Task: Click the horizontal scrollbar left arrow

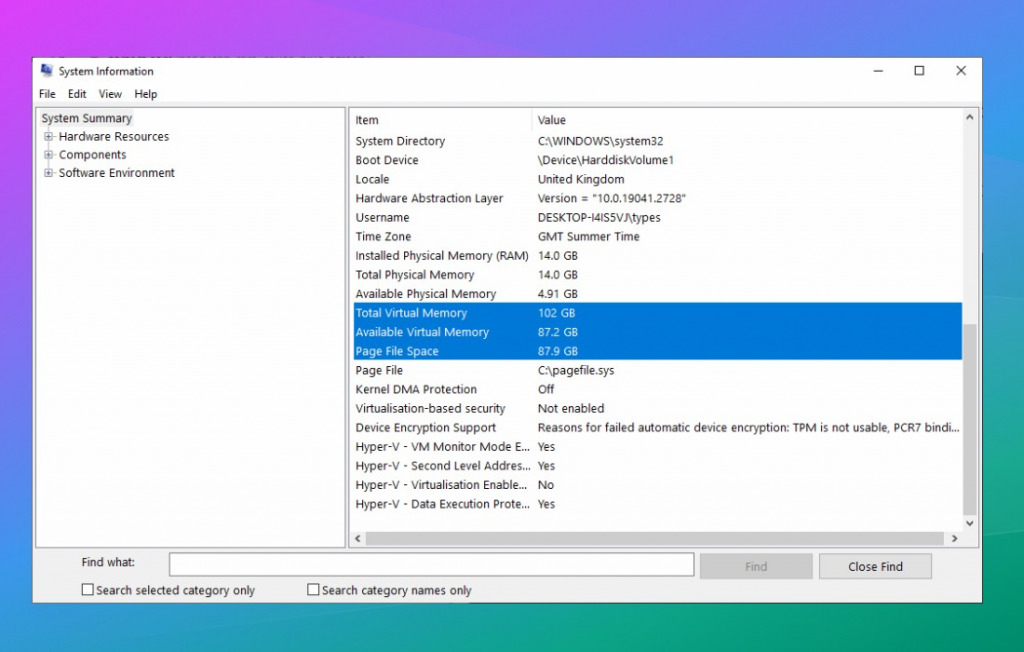Action: click(358, 538)
